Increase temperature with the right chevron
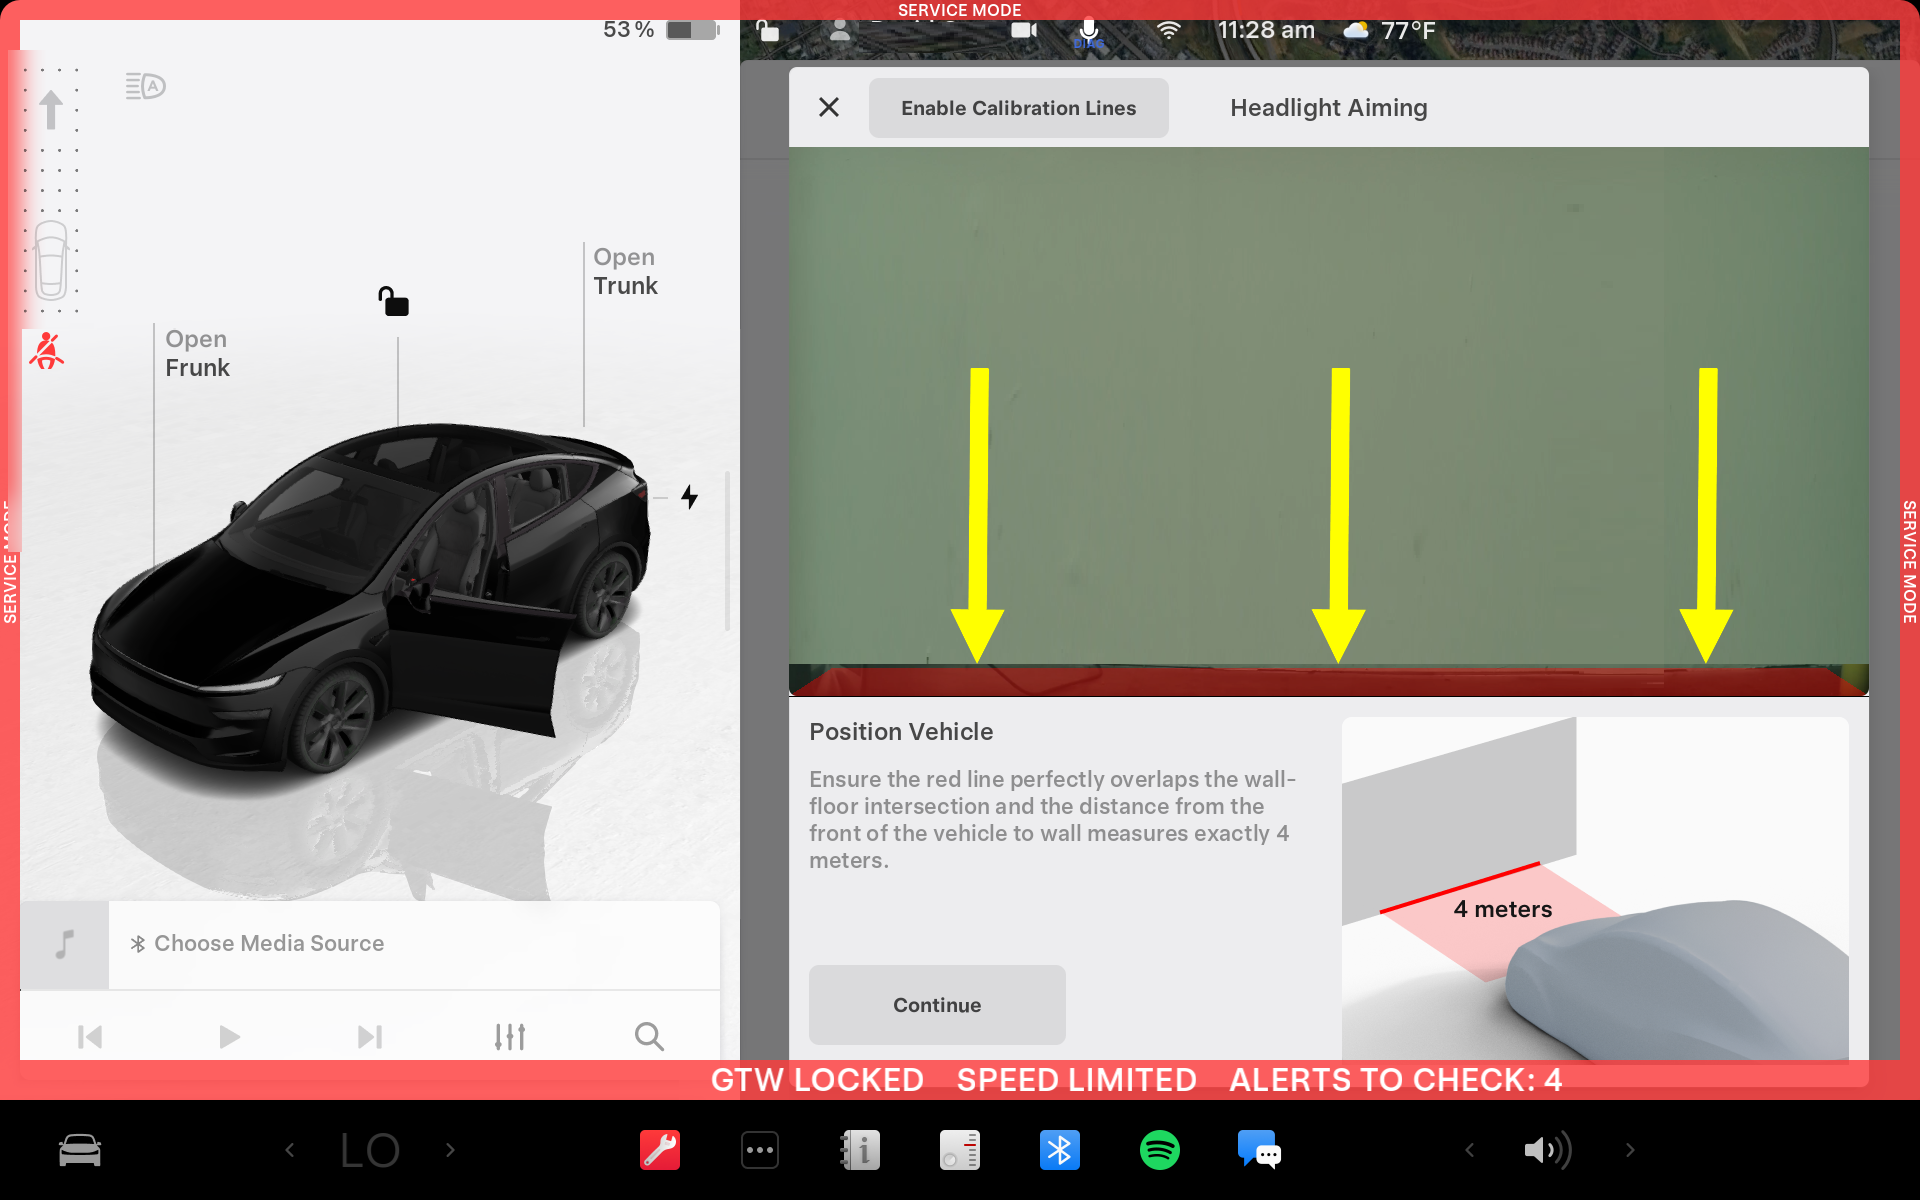The width and height of the screenshot is (1920, 1200). [450, 1150]
